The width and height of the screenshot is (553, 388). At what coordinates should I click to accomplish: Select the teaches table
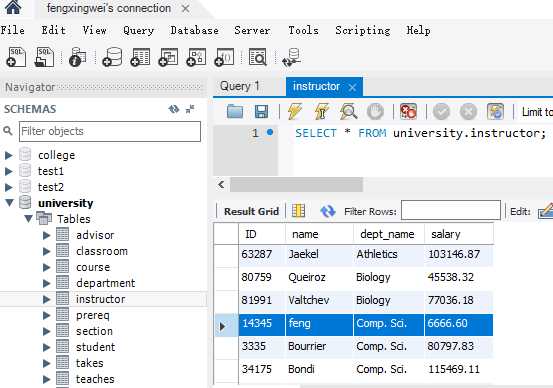(x=95, y=379)
